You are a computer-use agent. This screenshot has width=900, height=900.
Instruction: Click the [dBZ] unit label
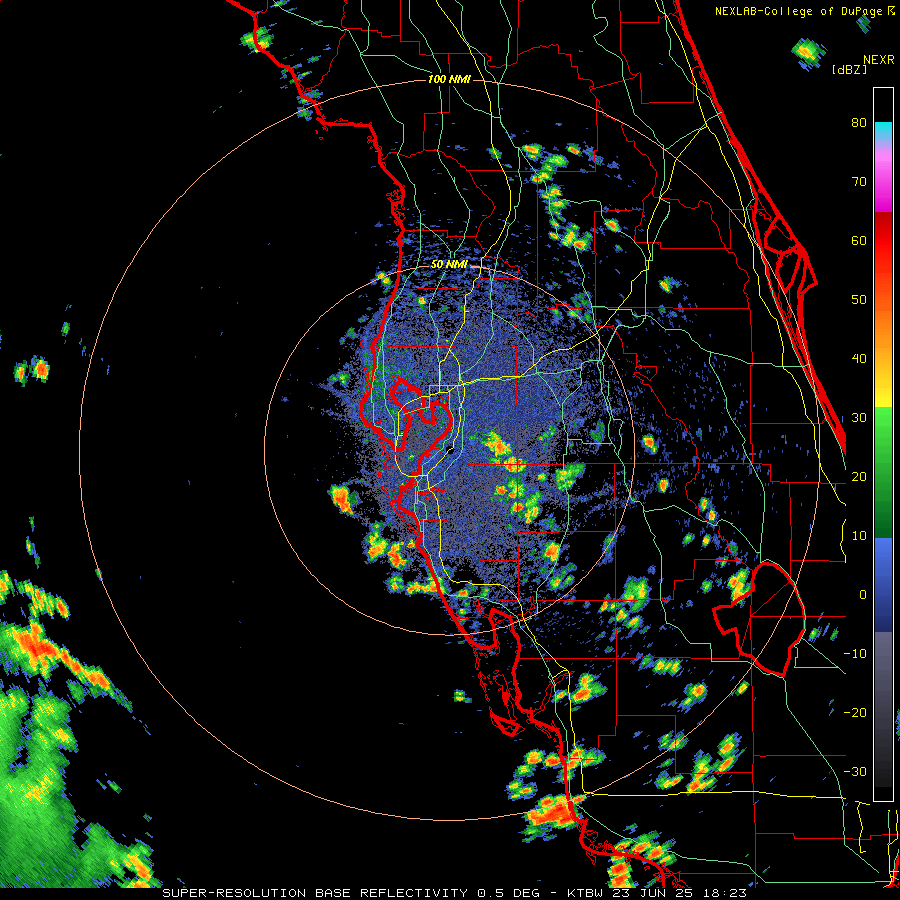(x=849, y=69)
